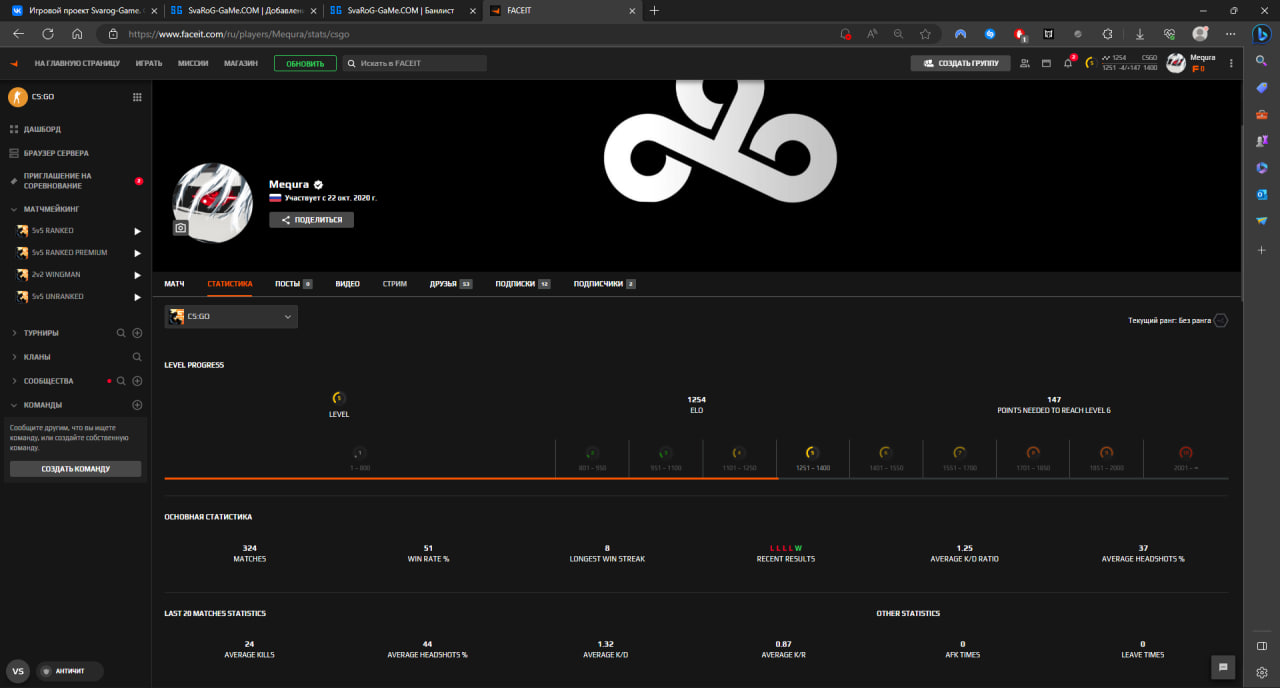Click the FACEIT logo in the site header
This screenshot has height=688, width=1280.
pos(14,63)
